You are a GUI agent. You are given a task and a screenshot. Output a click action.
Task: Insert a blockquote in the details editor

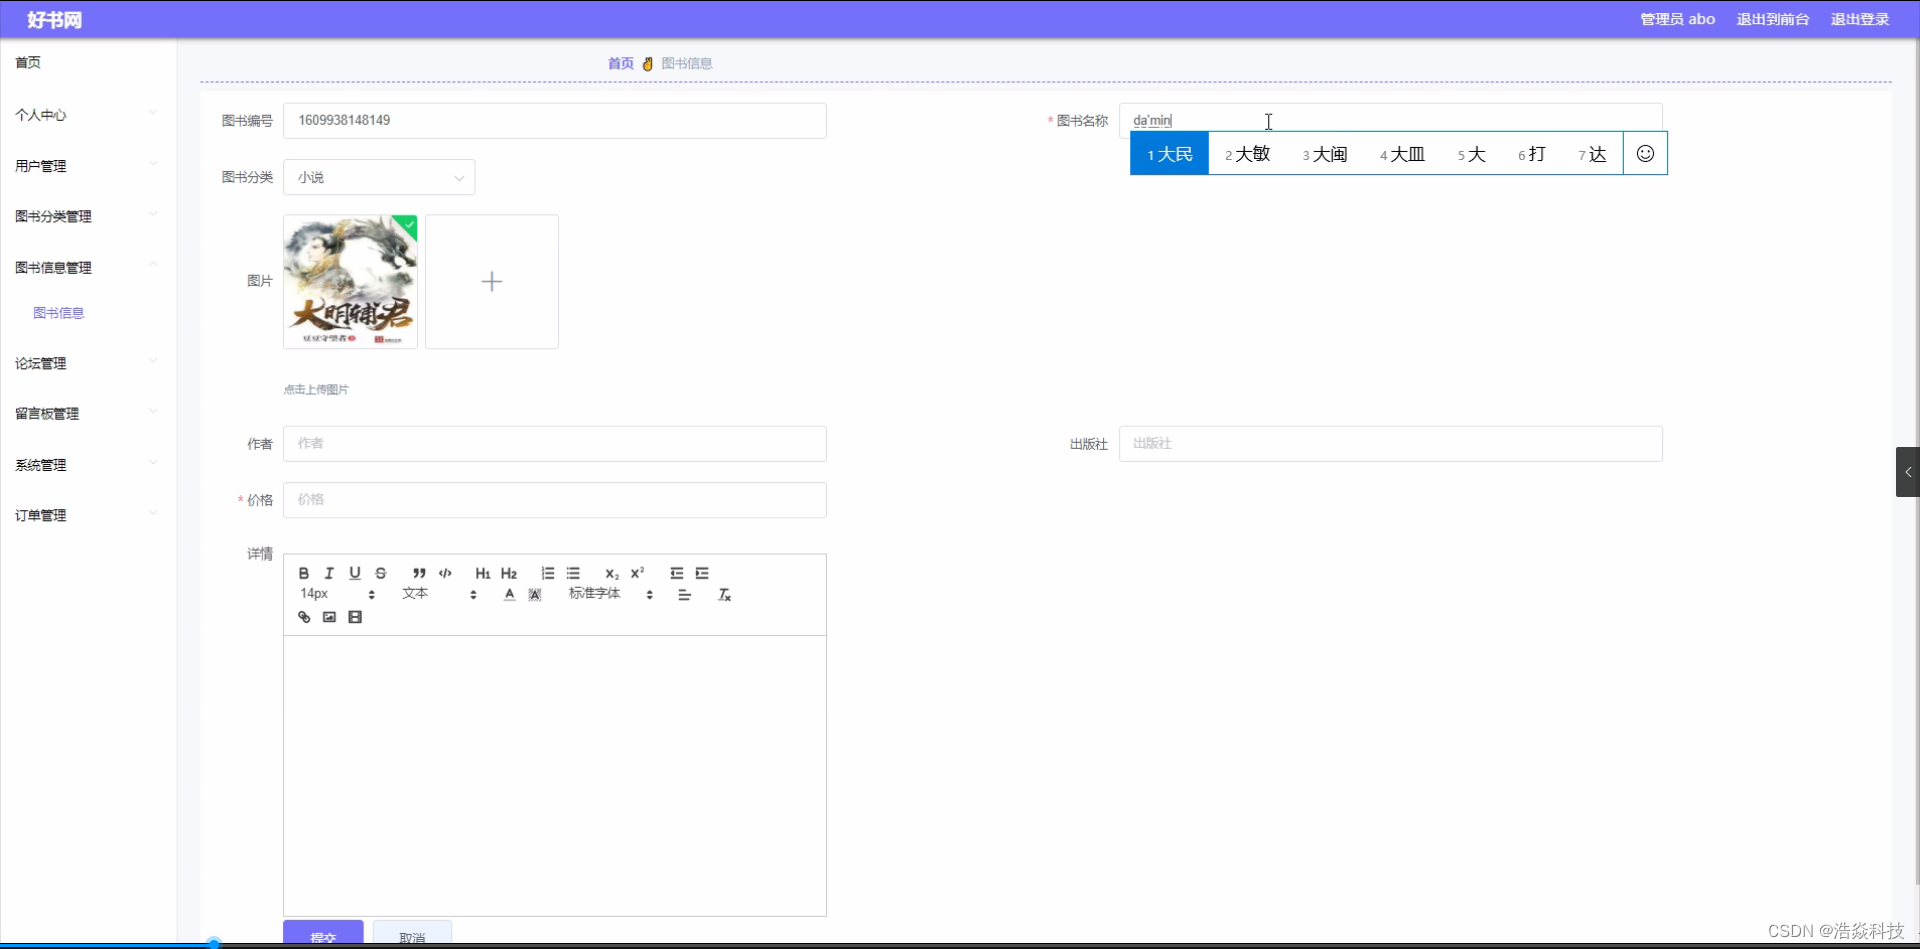420,573
